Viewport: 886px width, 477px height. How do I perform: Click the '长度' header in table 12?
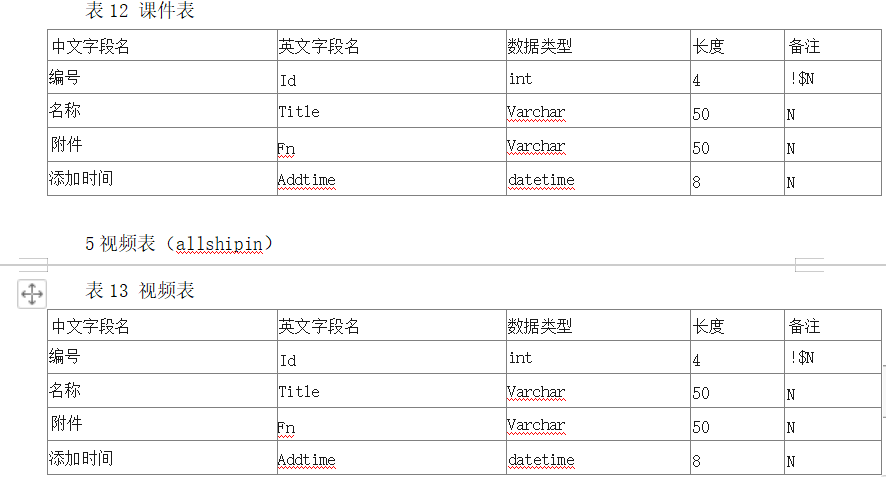click(737, 45)
